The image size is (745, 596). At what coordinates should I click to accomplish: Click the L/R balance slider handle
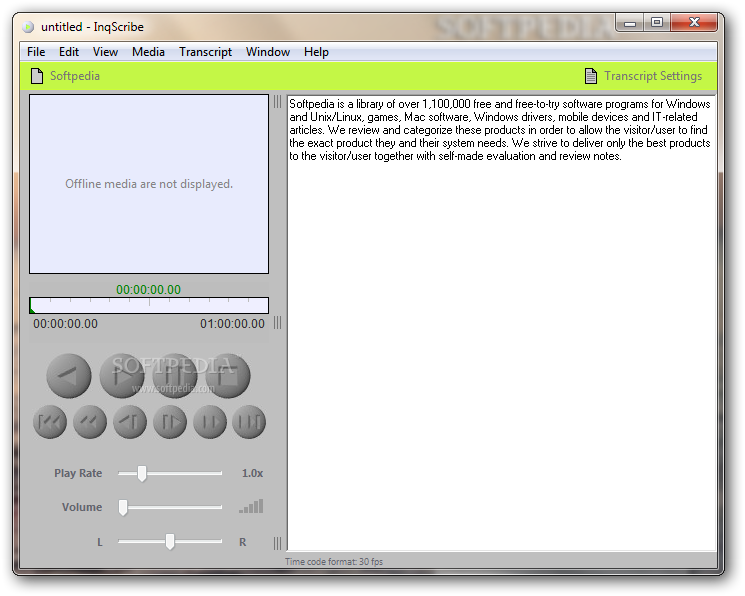coord(170,542)
